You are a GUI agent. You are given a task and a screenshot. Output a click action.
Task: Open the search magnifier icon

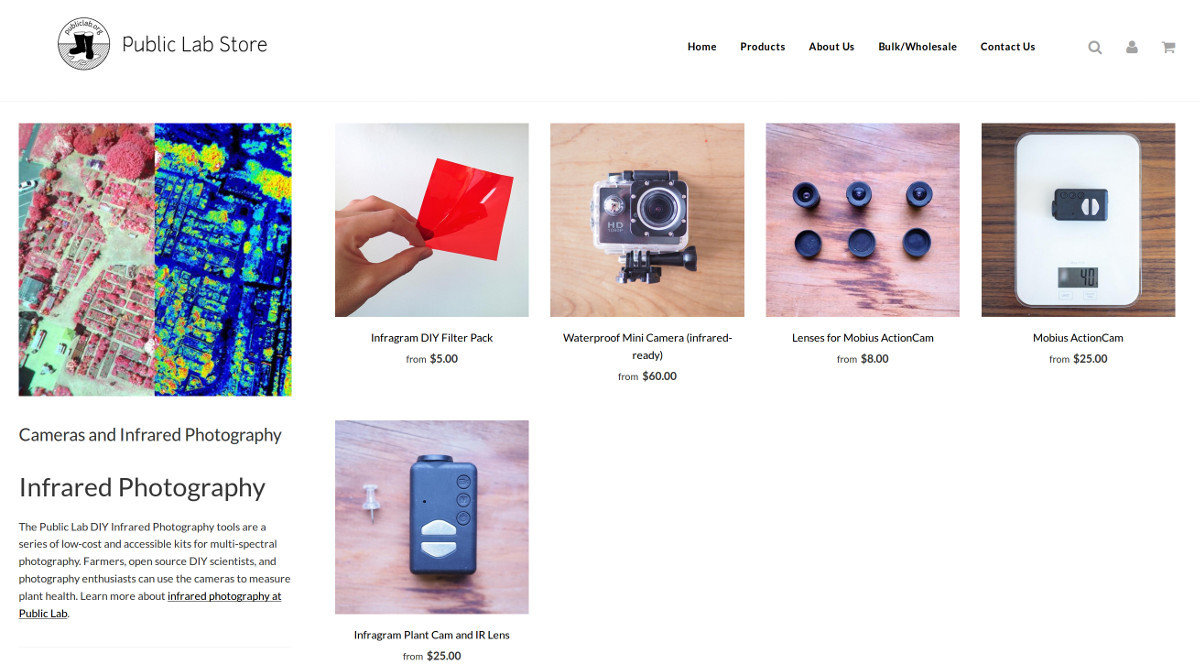pos(1095,47)
